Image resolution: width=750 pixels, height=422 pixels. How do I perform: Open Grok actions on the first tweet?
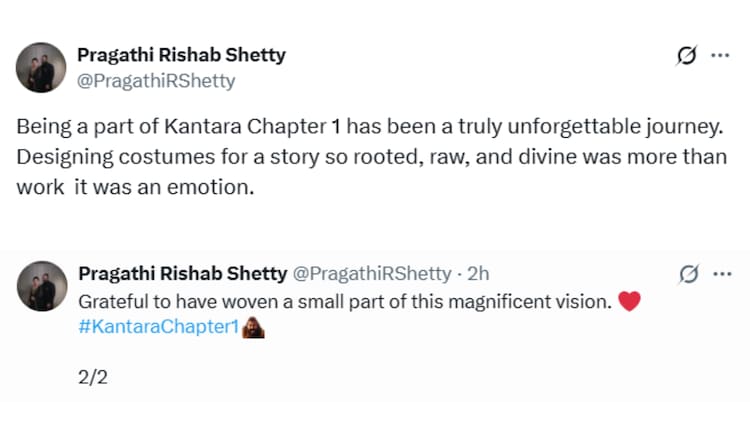point(687,56)
